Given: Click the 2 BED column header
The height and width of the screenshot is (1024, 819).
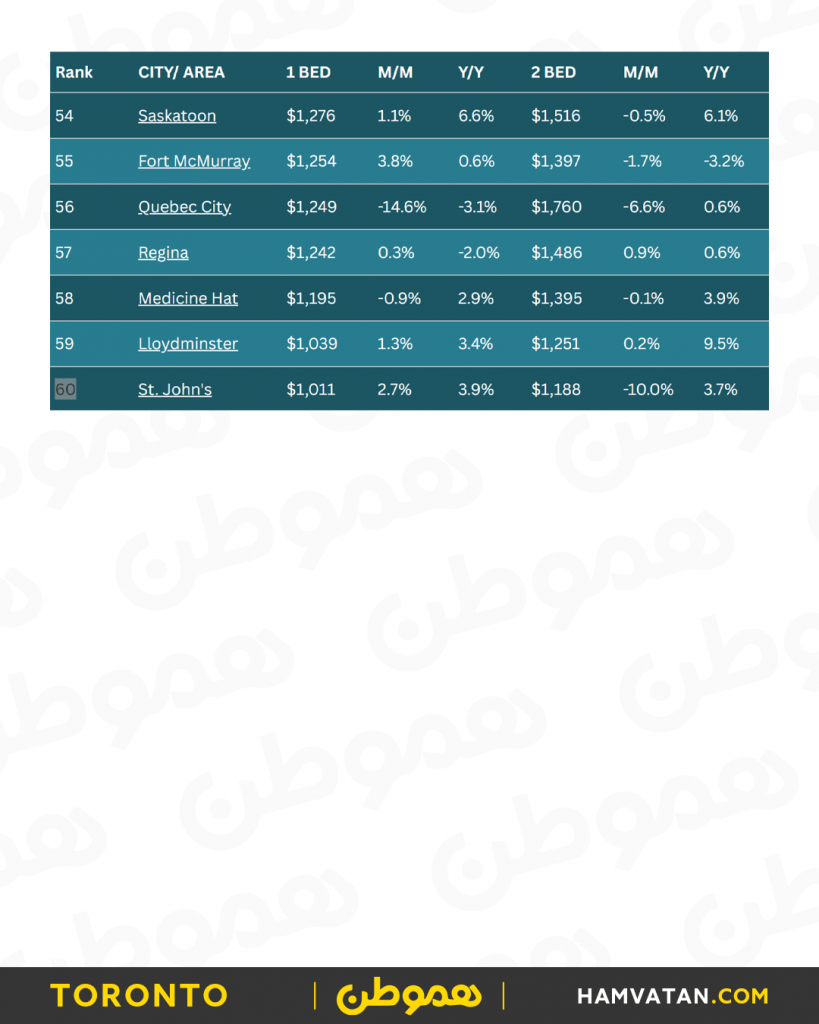Looking at the screenshot, I should click(553, 72).
